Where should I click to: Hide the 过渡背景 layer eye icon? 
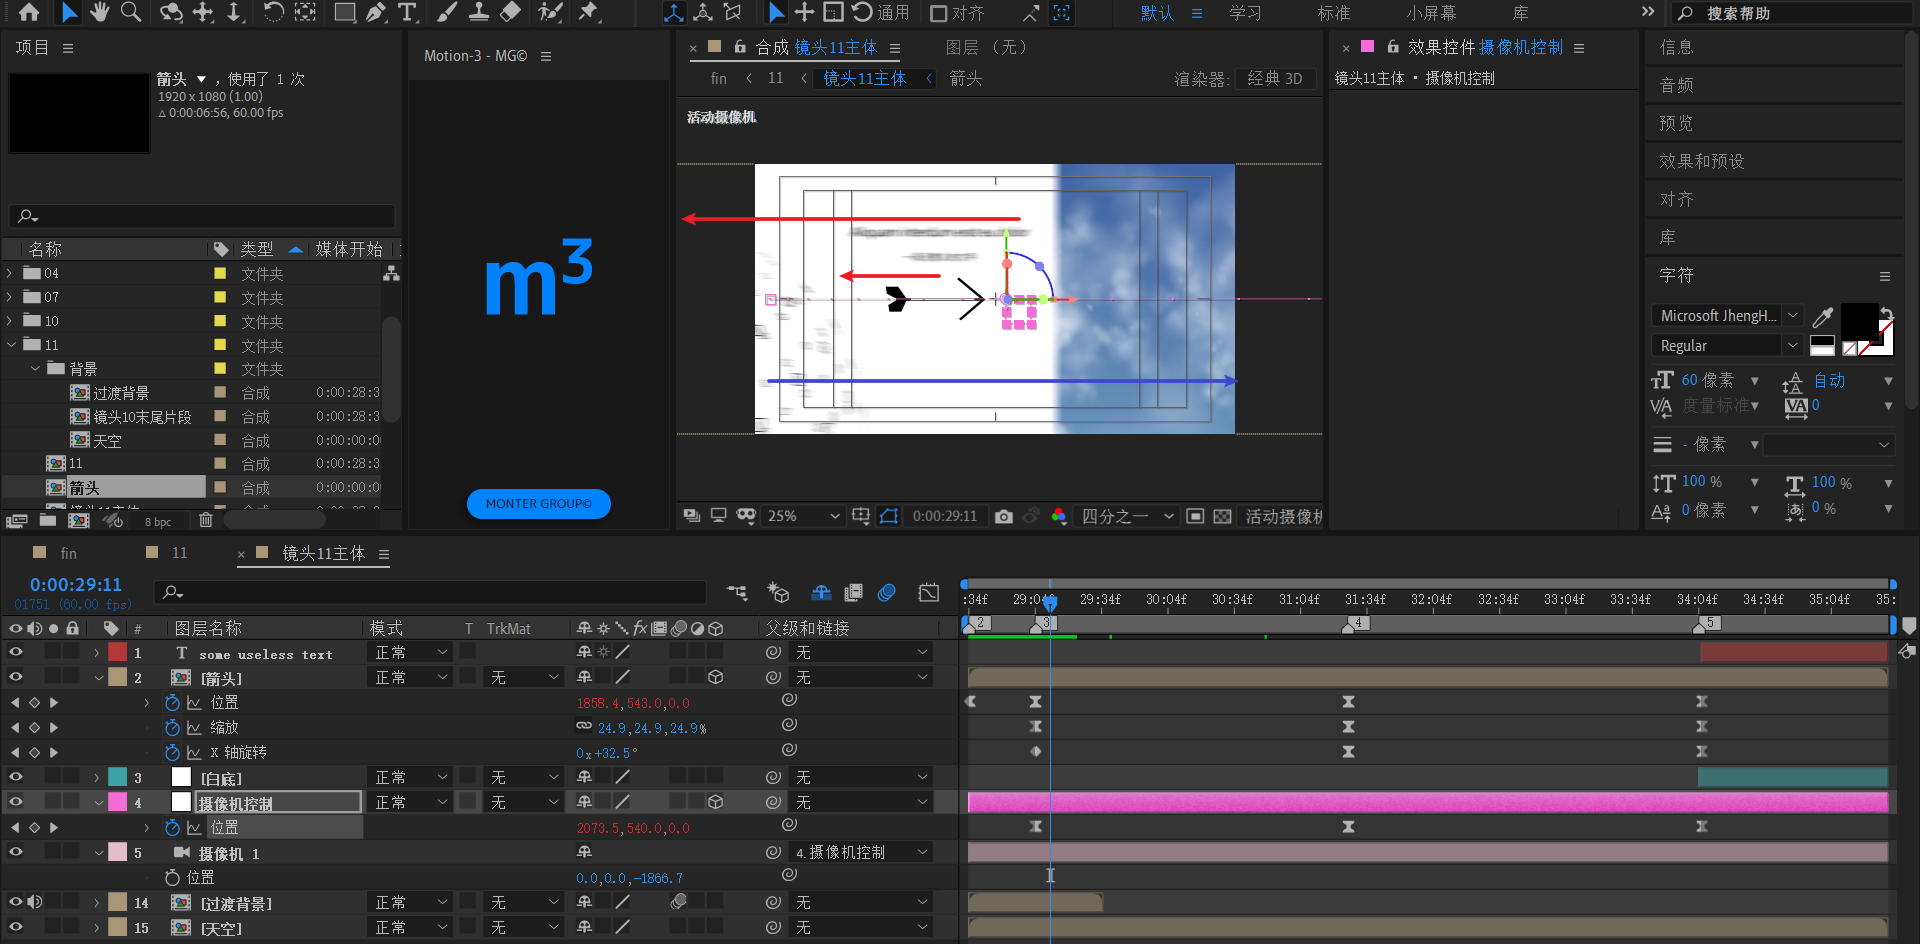tap(15, 902)
